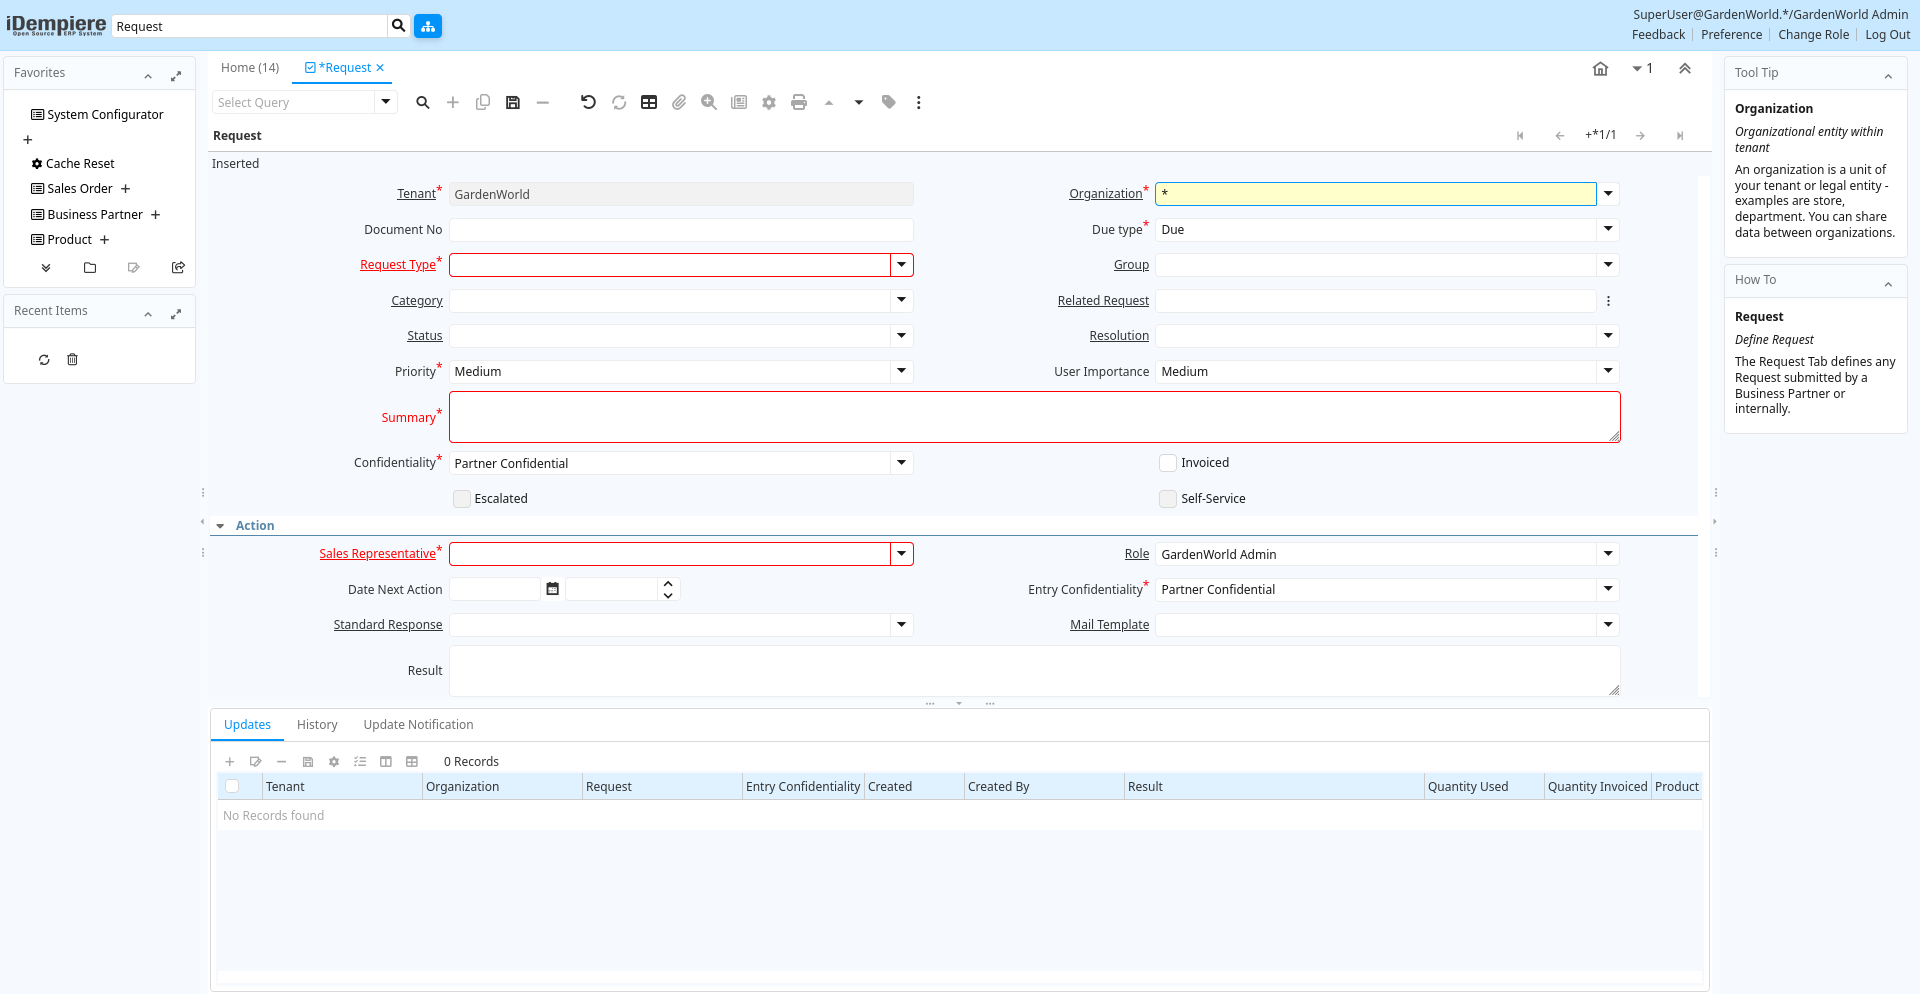The image size is (1920, 994).
Task: Collapse the Action section
Action: tap(220, 526)
